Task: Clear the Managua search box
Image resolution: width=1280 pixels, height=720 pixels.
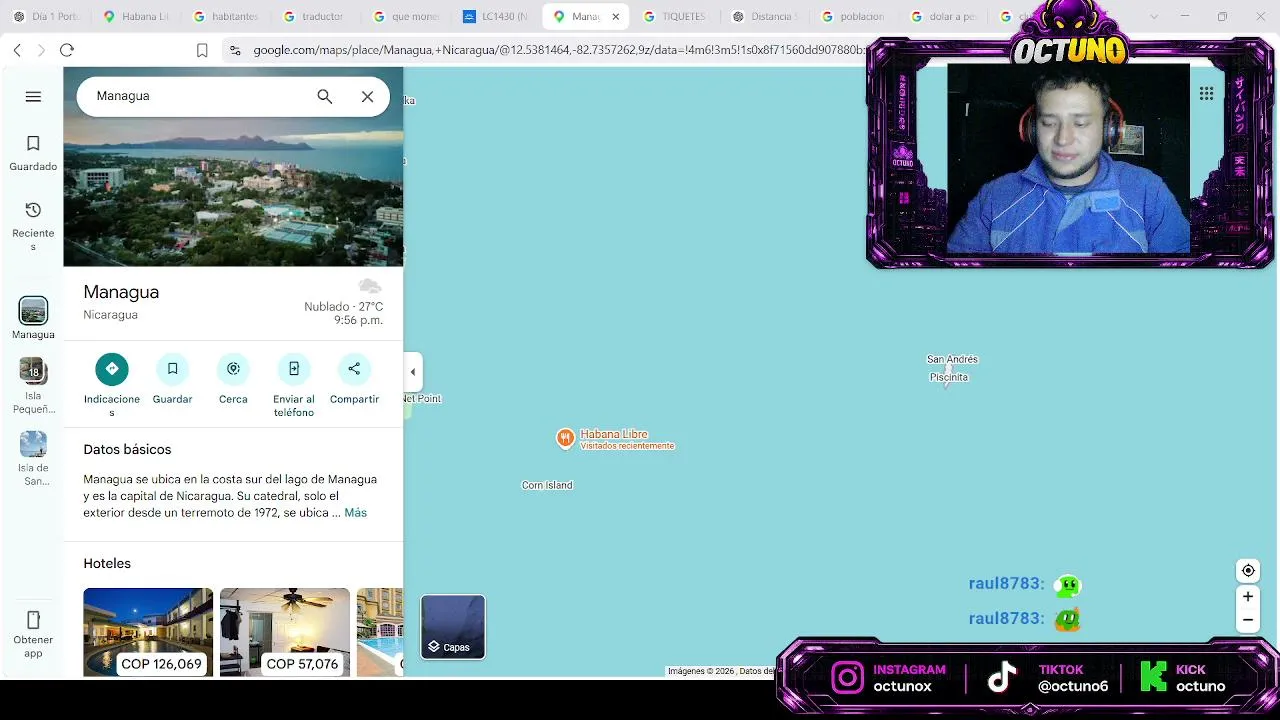Action: point(367,96)
